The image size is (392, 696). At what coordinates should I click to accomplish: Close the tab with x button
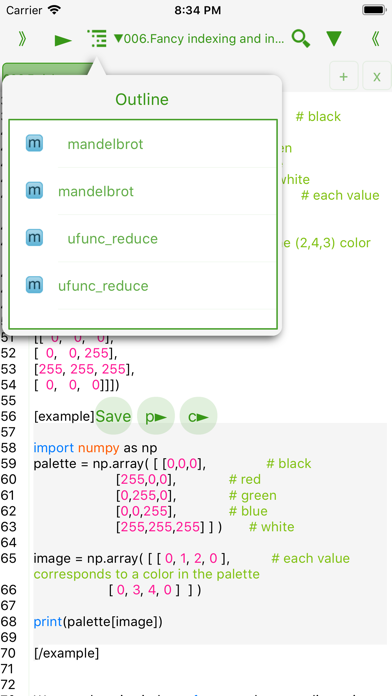click(376, 76)
